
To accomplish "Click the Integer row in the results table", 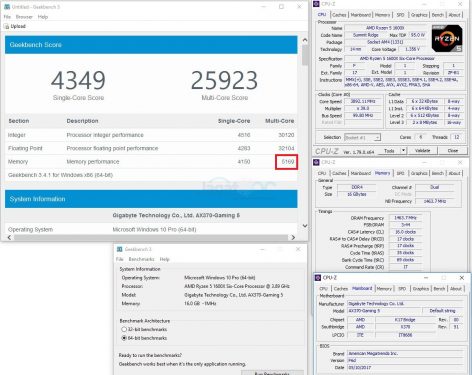I will tap(151, 135).
